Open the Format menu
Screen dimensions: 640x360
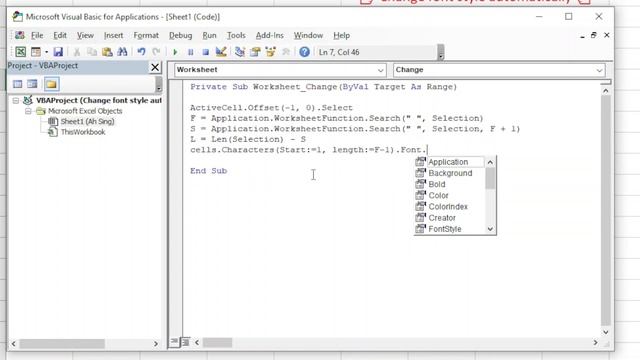point(146,36)
